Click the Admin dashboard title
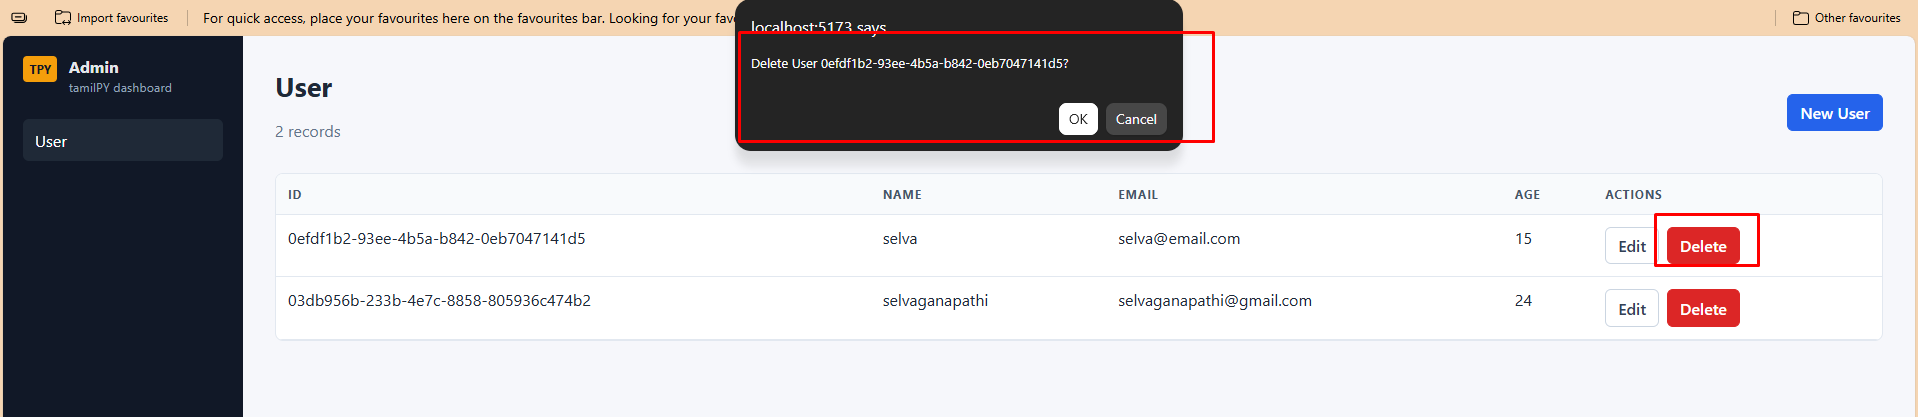 tap(93, 67)
